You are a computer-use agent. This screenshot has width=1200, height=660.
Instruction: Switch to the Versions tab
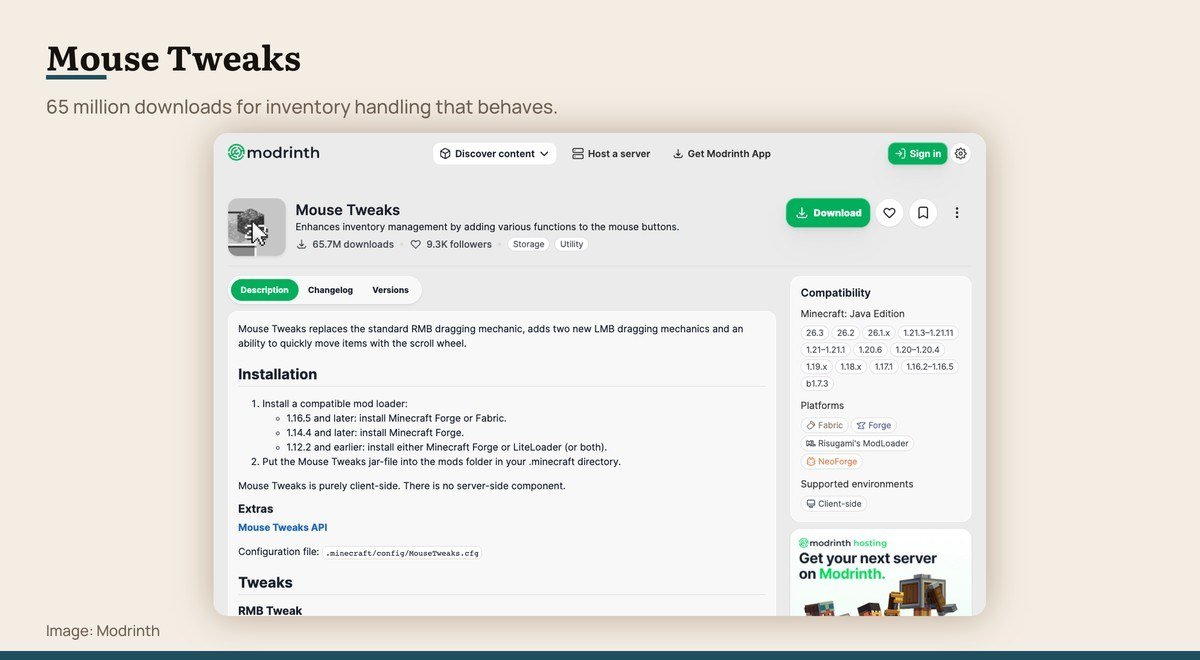click(x=390, y=290)
